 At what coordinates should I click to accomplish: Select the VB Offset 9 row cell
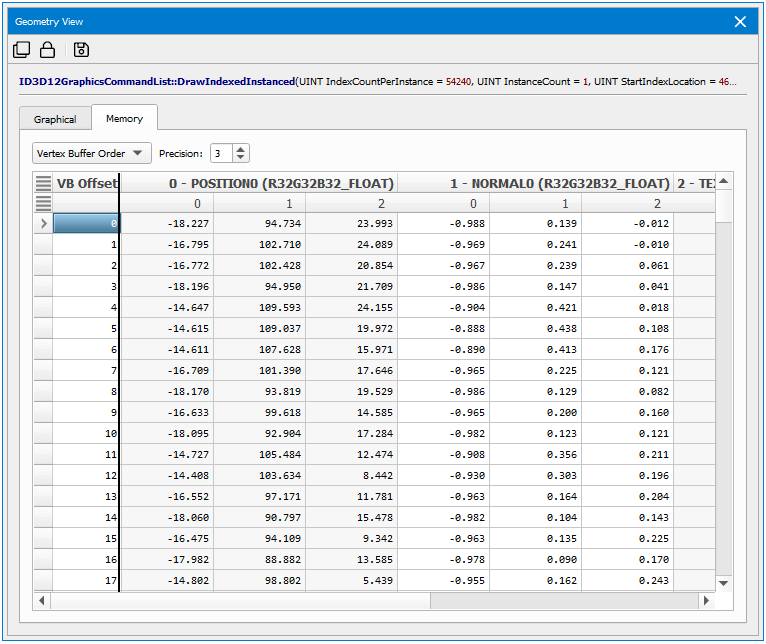click(86, 412)
